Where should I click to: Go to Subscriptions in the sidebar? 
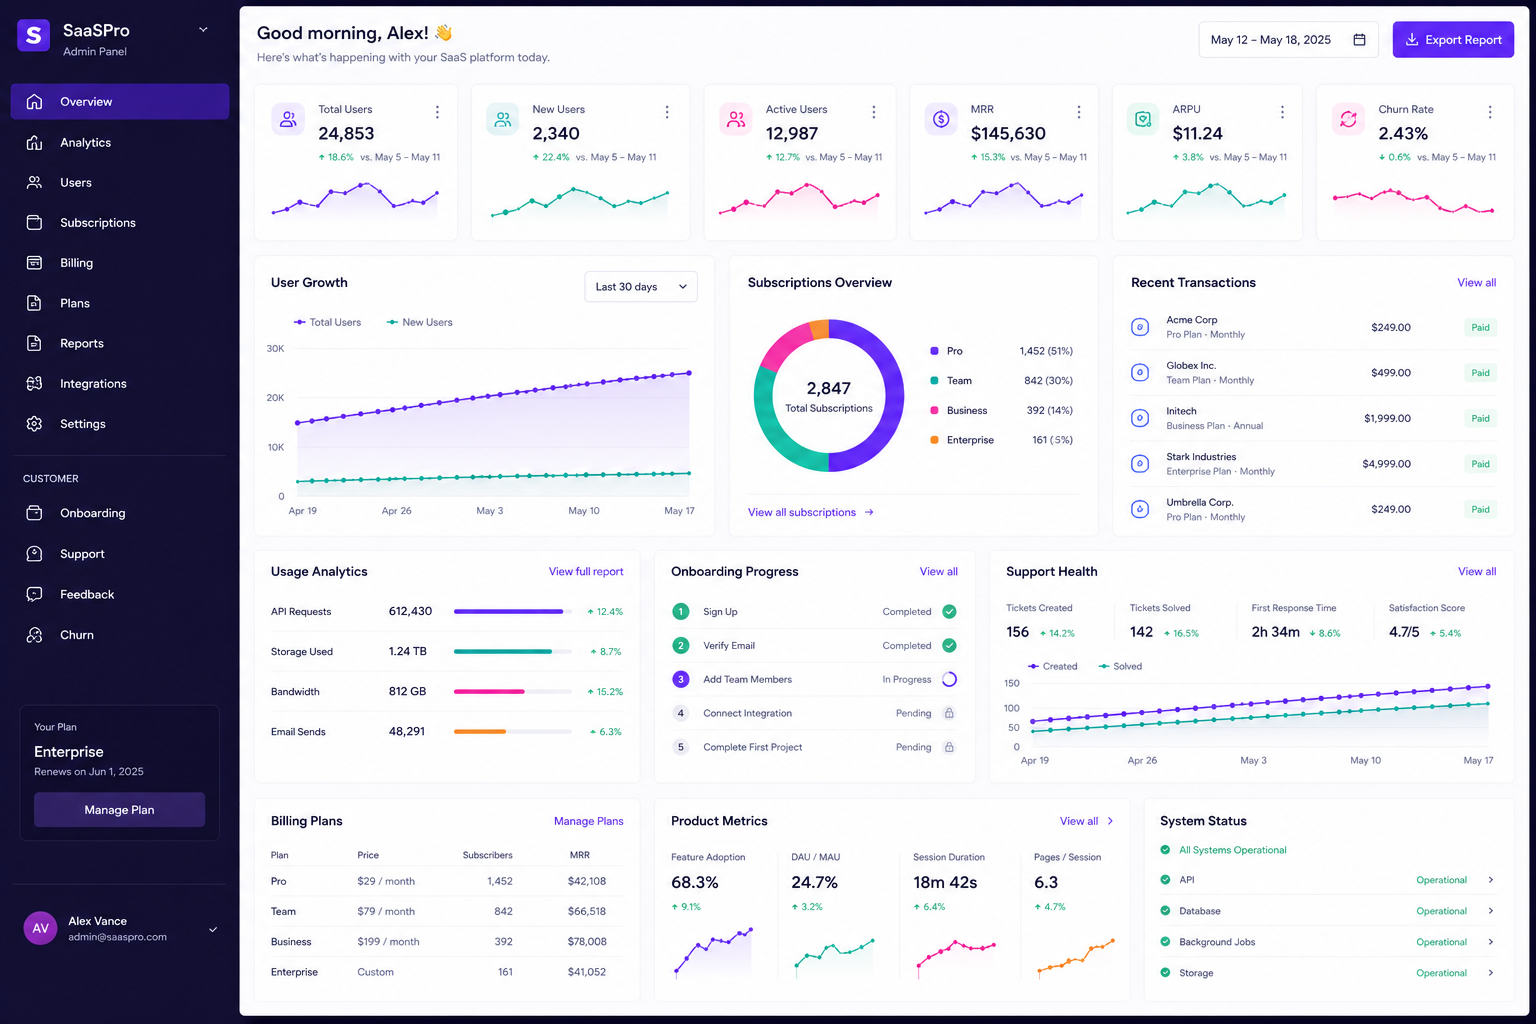120,223
